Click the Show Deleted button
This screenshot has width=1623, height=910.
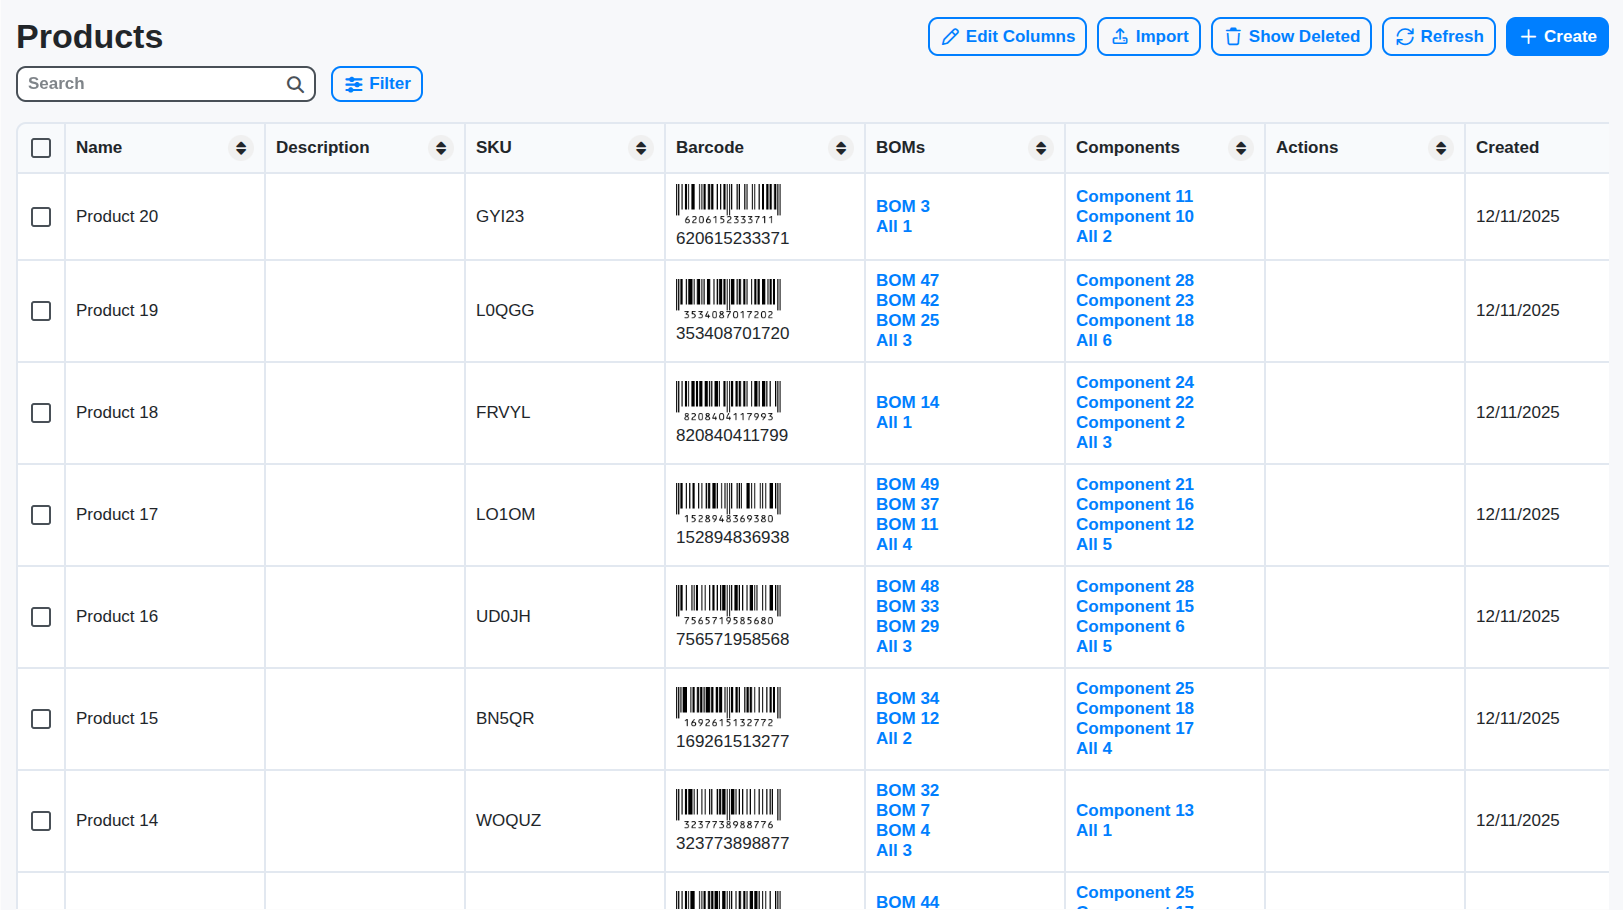pos(1291,36)
